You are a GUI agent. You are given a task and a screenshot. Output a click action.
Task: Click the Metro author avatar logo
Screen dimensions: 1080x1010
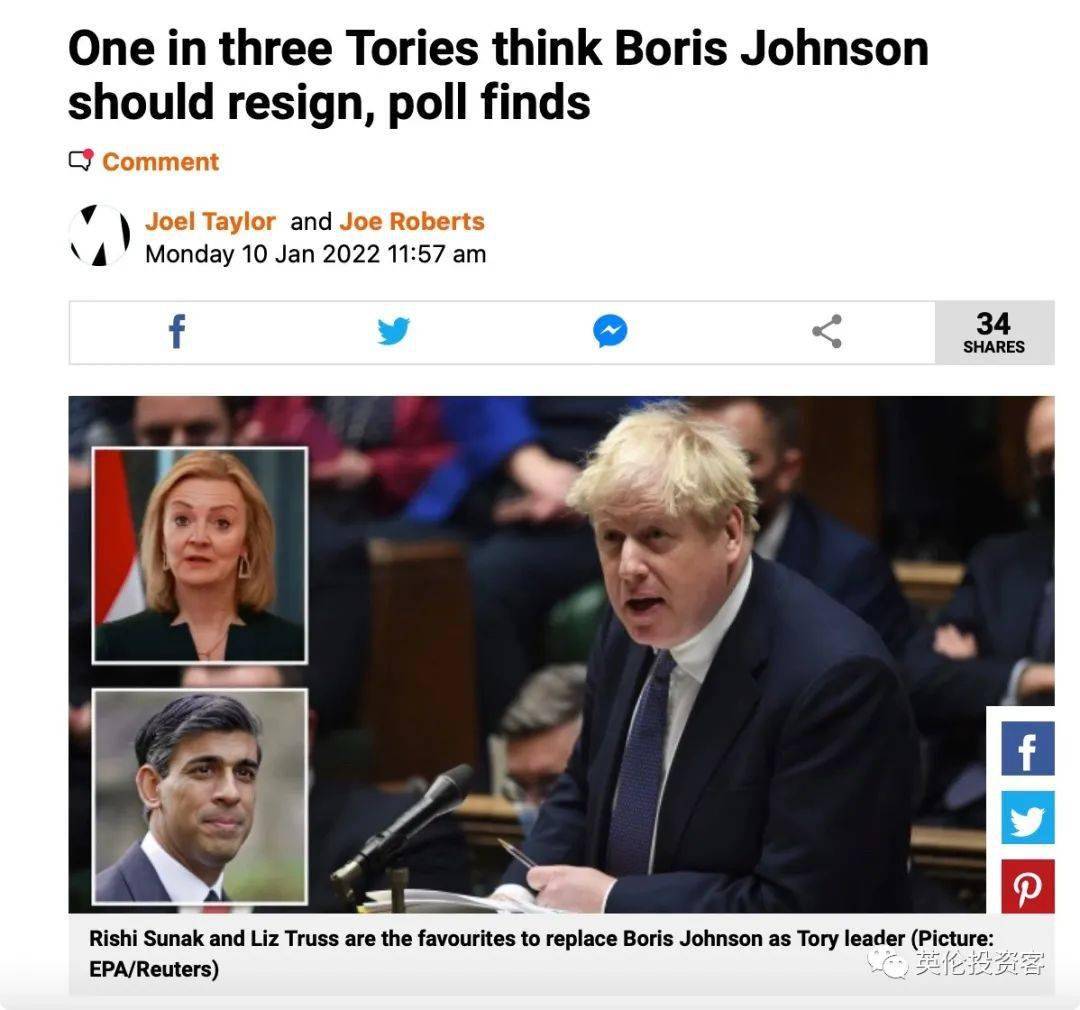[x=100, y=236]
